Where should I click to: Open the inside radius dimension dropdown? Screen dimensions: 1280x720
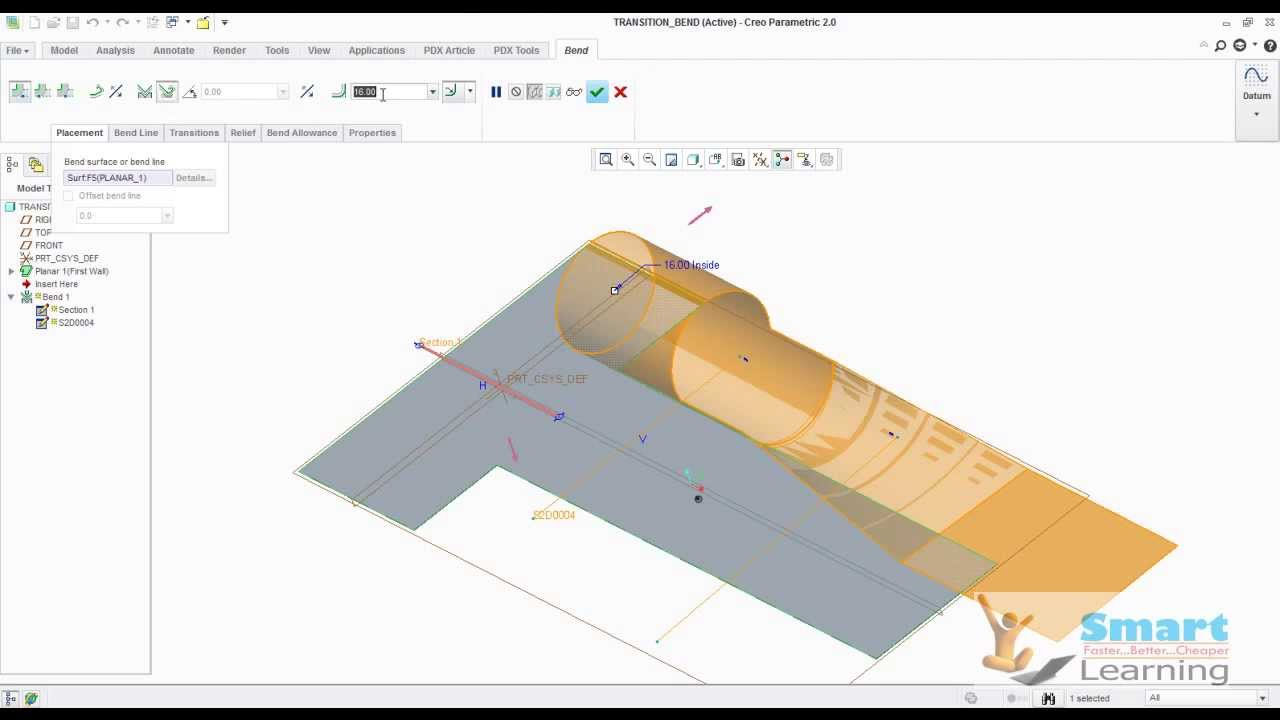click(x=470, y=92)
